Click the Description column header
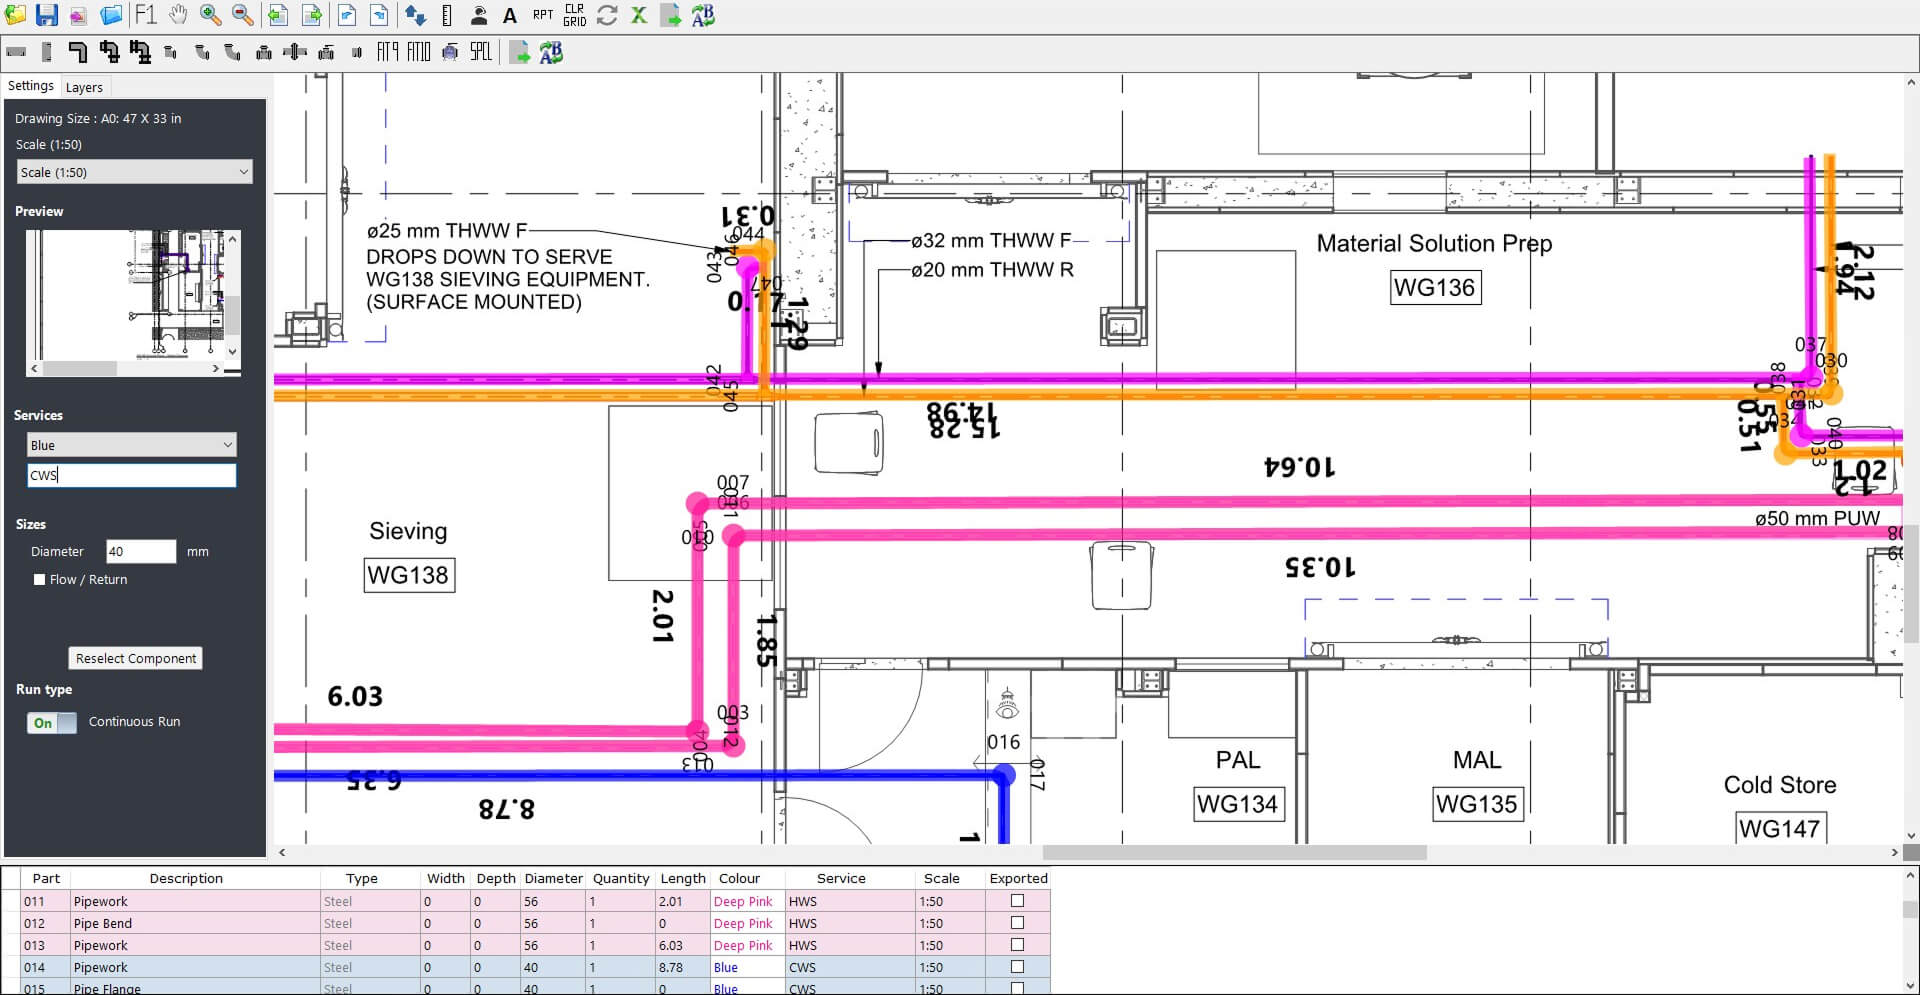Screen dimensions: 1920x995 [186, 878]
